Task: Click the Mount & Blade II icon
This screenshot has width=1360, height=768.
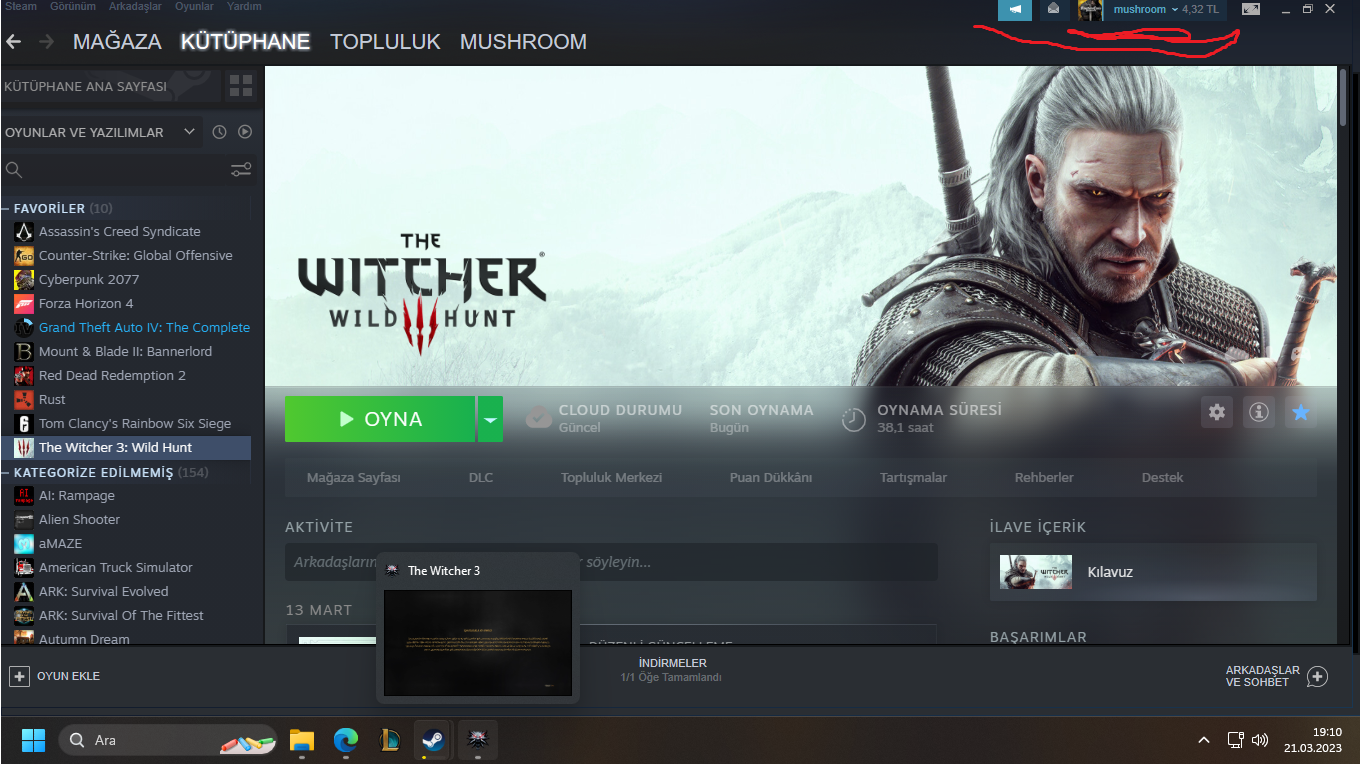Action: coord(24,351)
